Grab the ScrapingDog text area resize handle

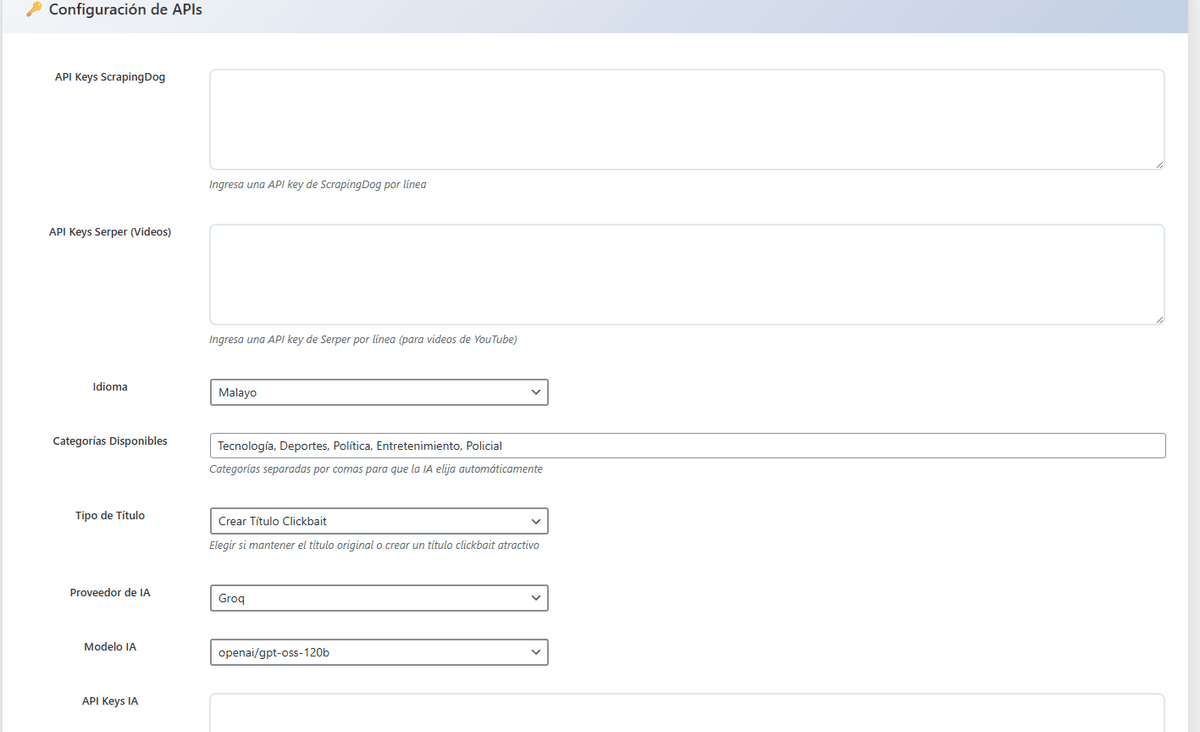click(1158, 164)
